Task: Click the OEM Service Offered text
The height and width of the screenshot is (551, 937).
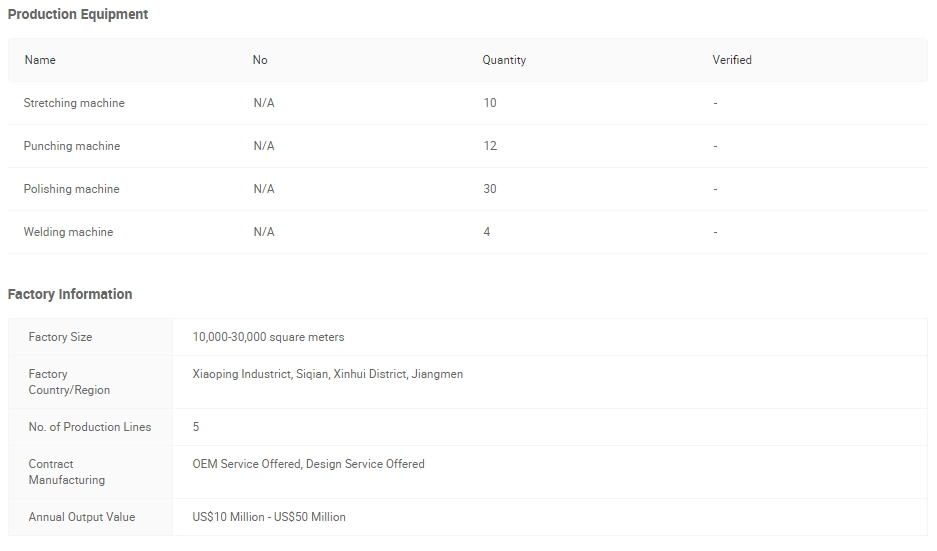Action: (247, 464)
